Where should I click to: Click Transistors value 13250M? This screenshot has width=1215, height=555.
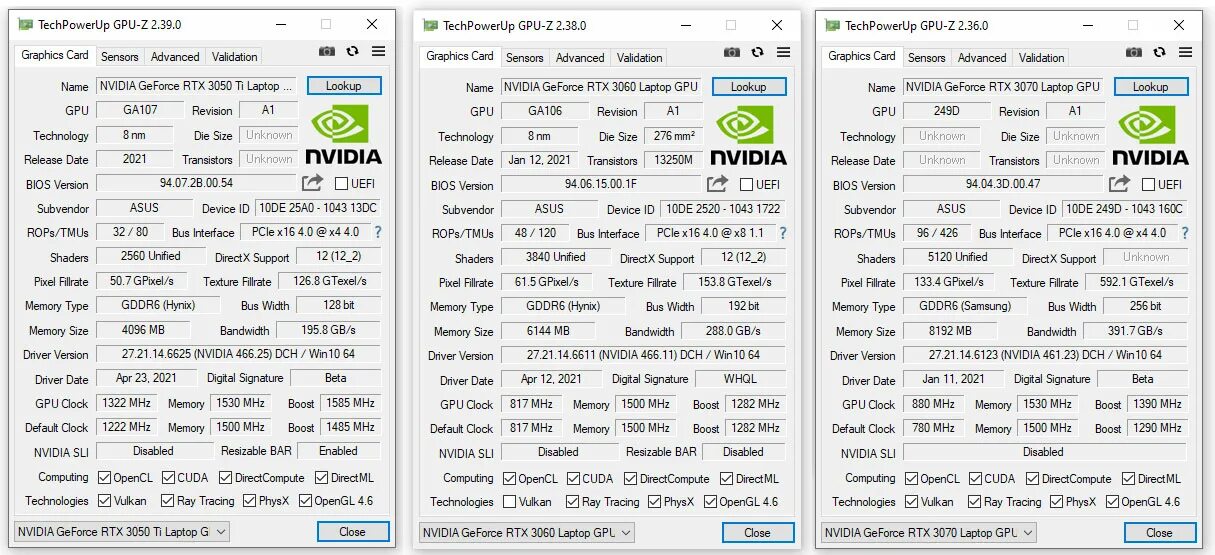[675, 160]
